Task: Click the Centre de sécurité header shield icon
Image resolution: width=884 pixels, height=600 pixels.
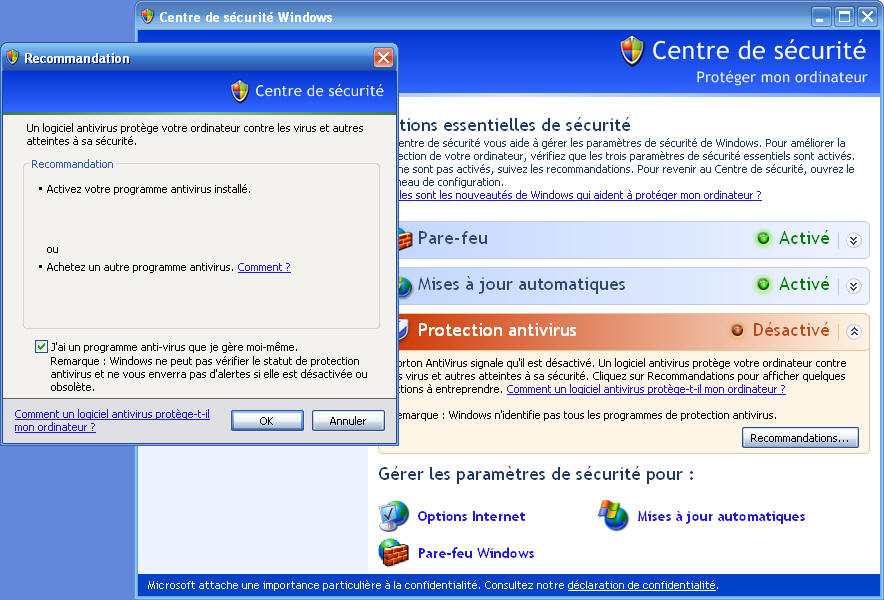Action: point(632,51)
